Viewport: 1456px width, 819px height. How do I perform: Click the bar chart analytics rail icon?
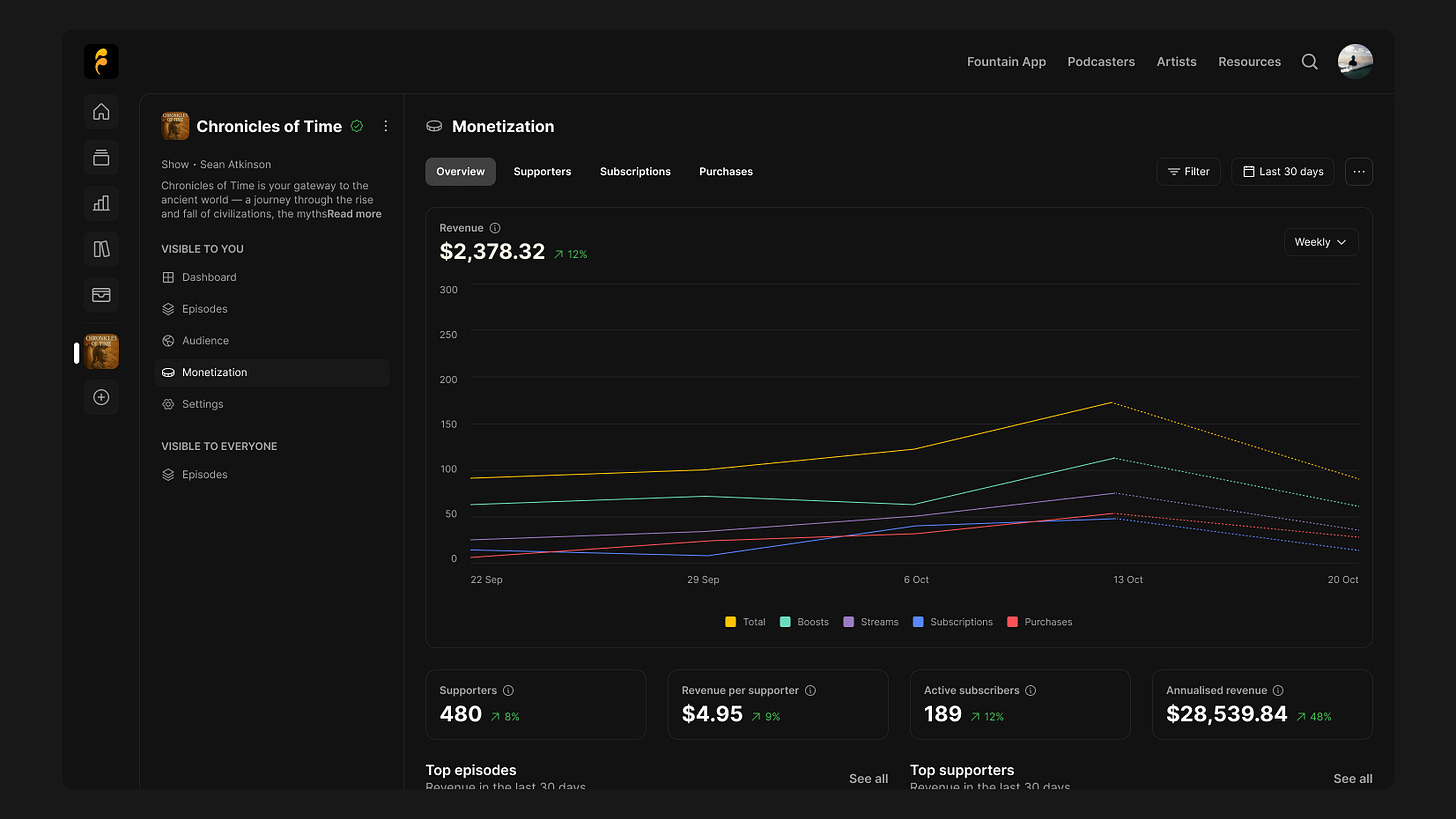point(101,203)
